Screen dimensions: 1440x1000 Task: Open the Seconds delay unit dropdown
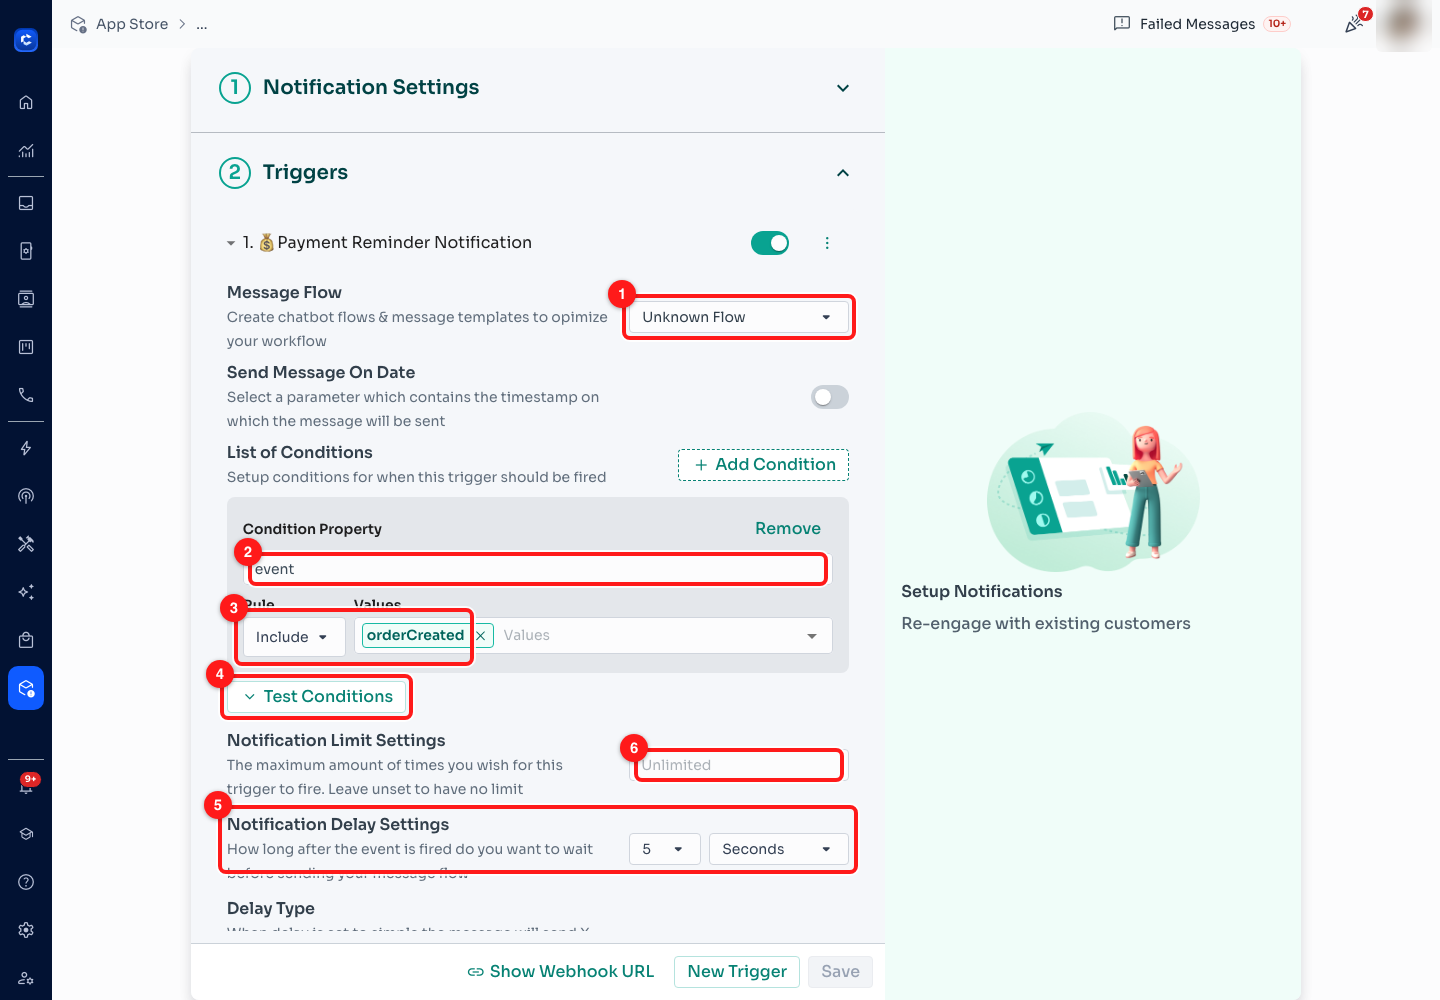(779, 849)
